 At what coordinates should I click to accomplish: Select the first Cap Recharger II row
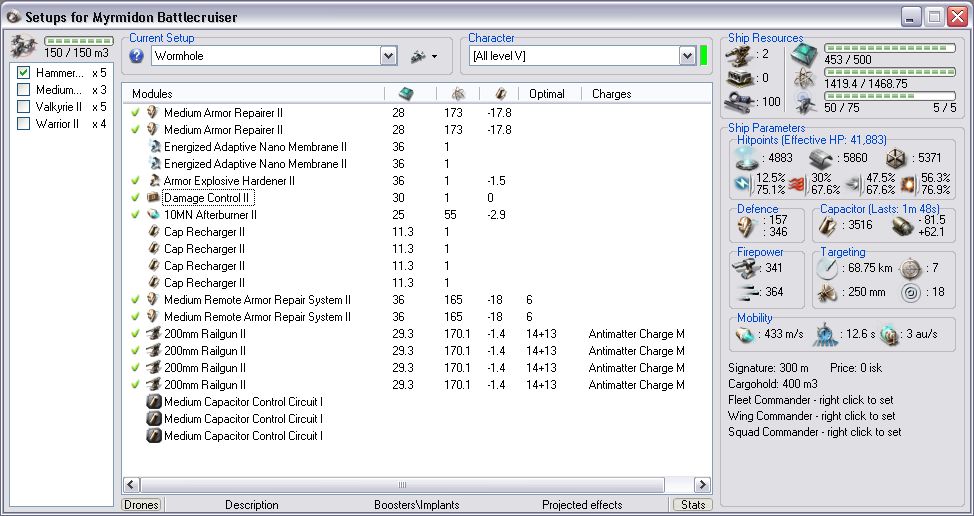coord(204,232)
